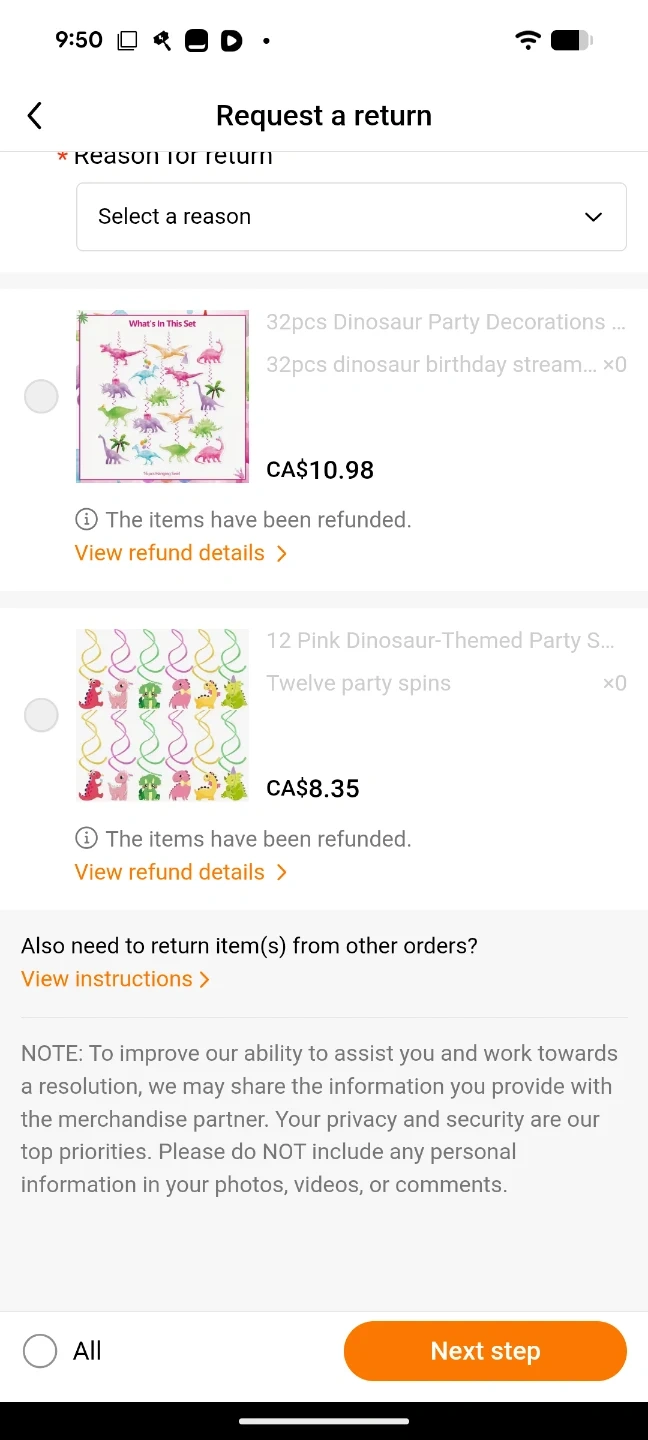648x1440 pixels.
Task: Open View refund details for CA$10.98 item
Action: (170, 554)
